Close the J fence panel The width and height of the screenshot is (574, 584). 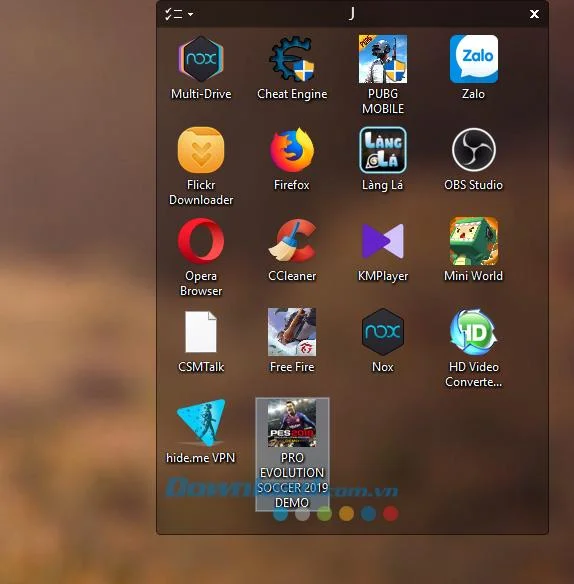pos(534,14)
